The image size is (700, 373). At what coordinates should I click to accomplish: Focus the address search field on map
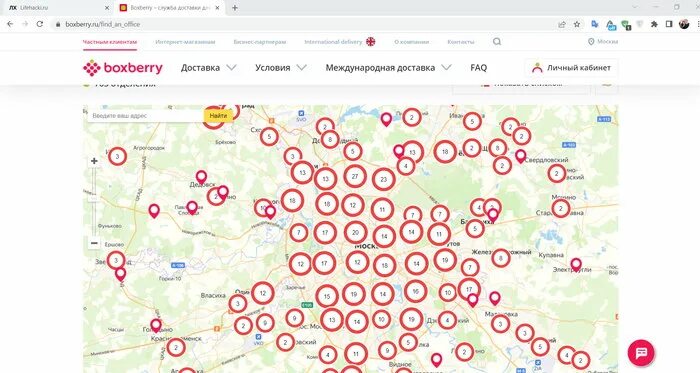point(146,116)
